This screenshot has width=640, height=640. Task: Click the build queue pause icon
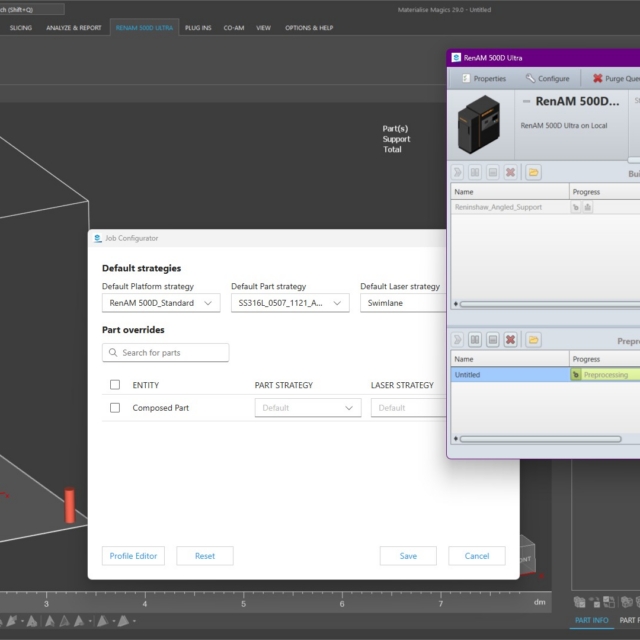pos(475,173)
